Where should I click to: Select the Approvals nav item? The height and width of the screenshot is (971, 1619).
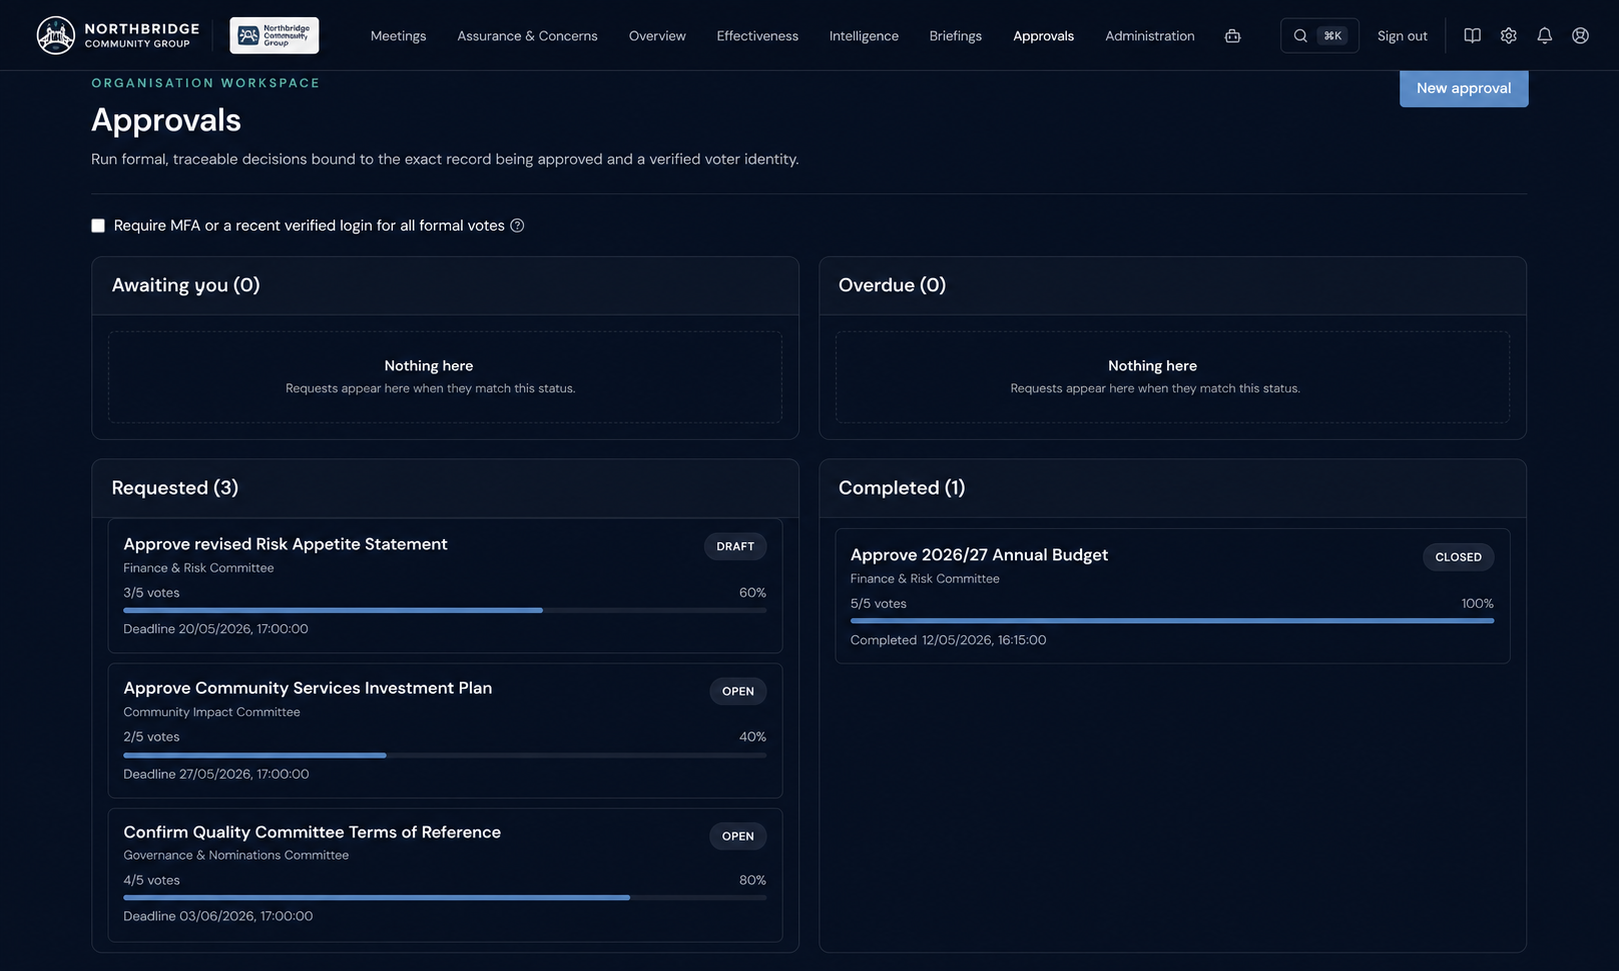coord(1043,36)
